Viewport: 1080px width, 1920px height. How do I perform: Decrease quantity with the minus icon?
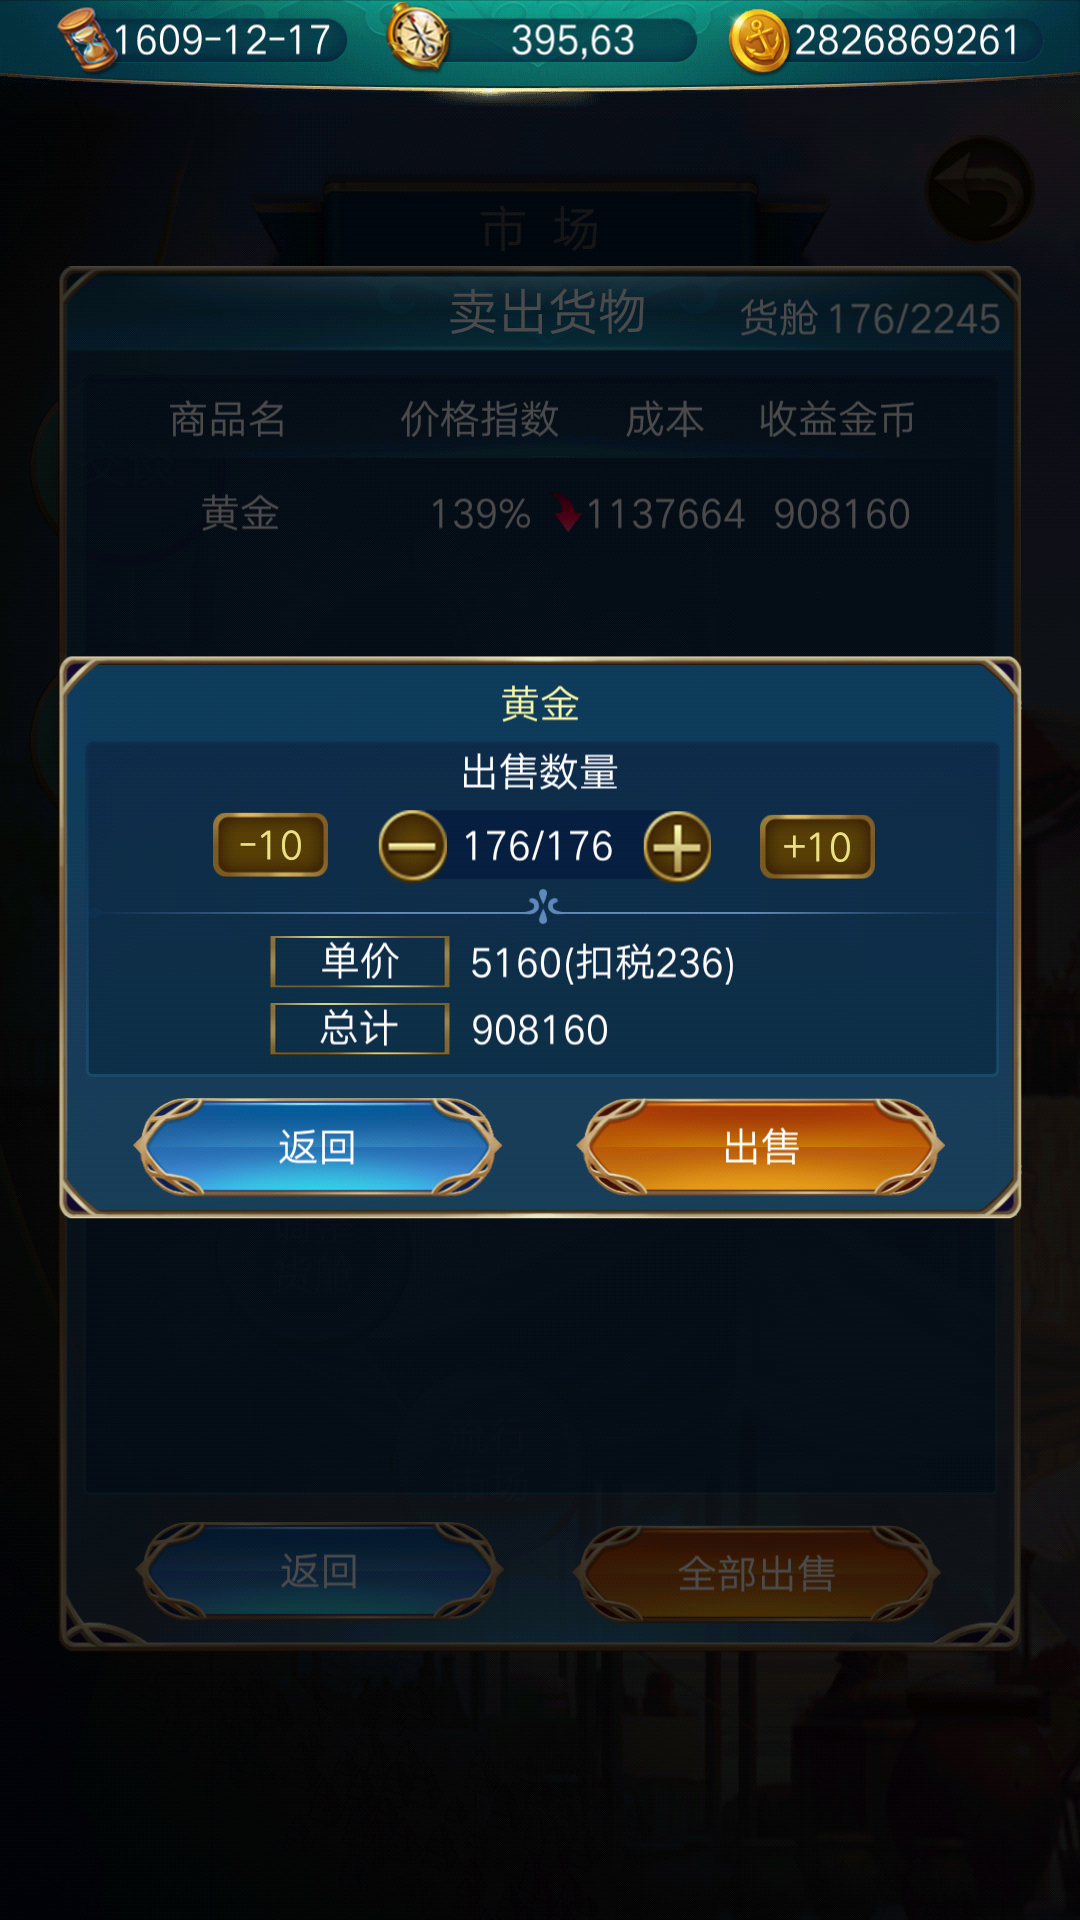[412, 846]
